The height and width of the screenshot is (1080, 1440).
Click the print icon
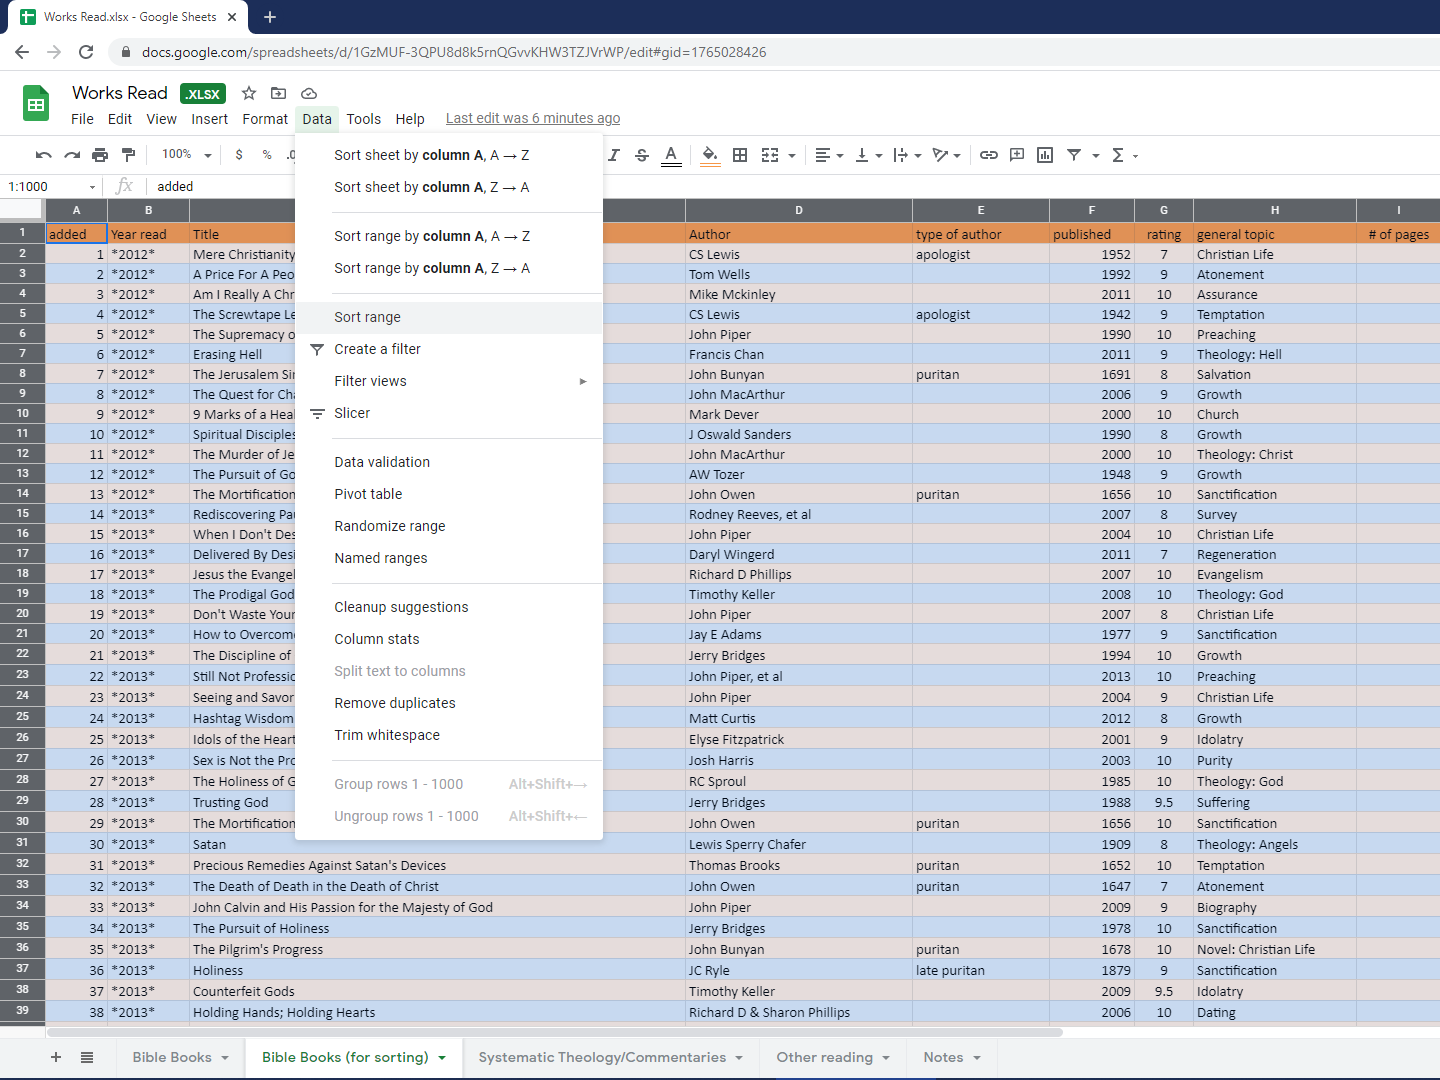coord(100,155)
